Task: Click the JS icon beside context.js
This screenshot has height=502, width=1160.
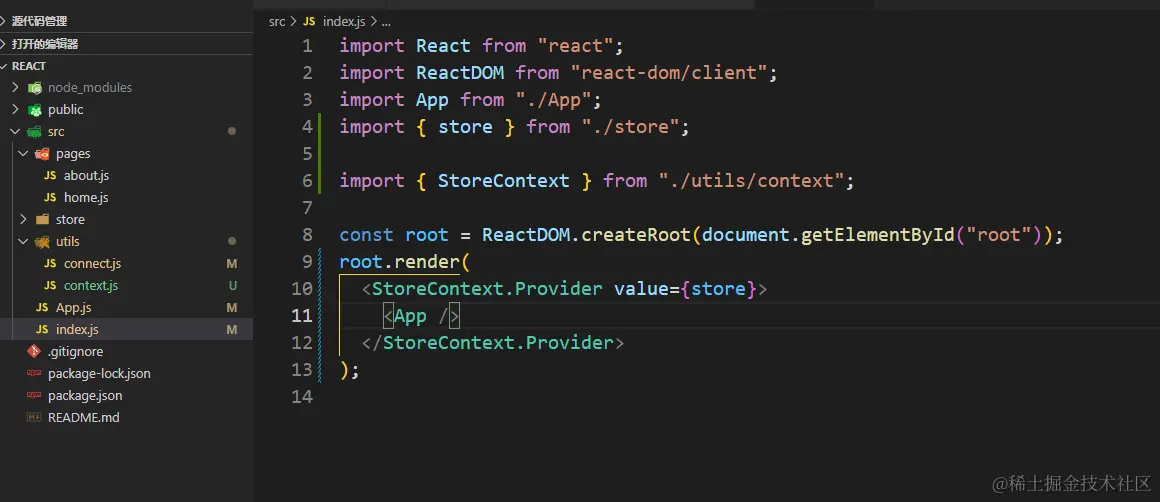Action: [50, 285]
